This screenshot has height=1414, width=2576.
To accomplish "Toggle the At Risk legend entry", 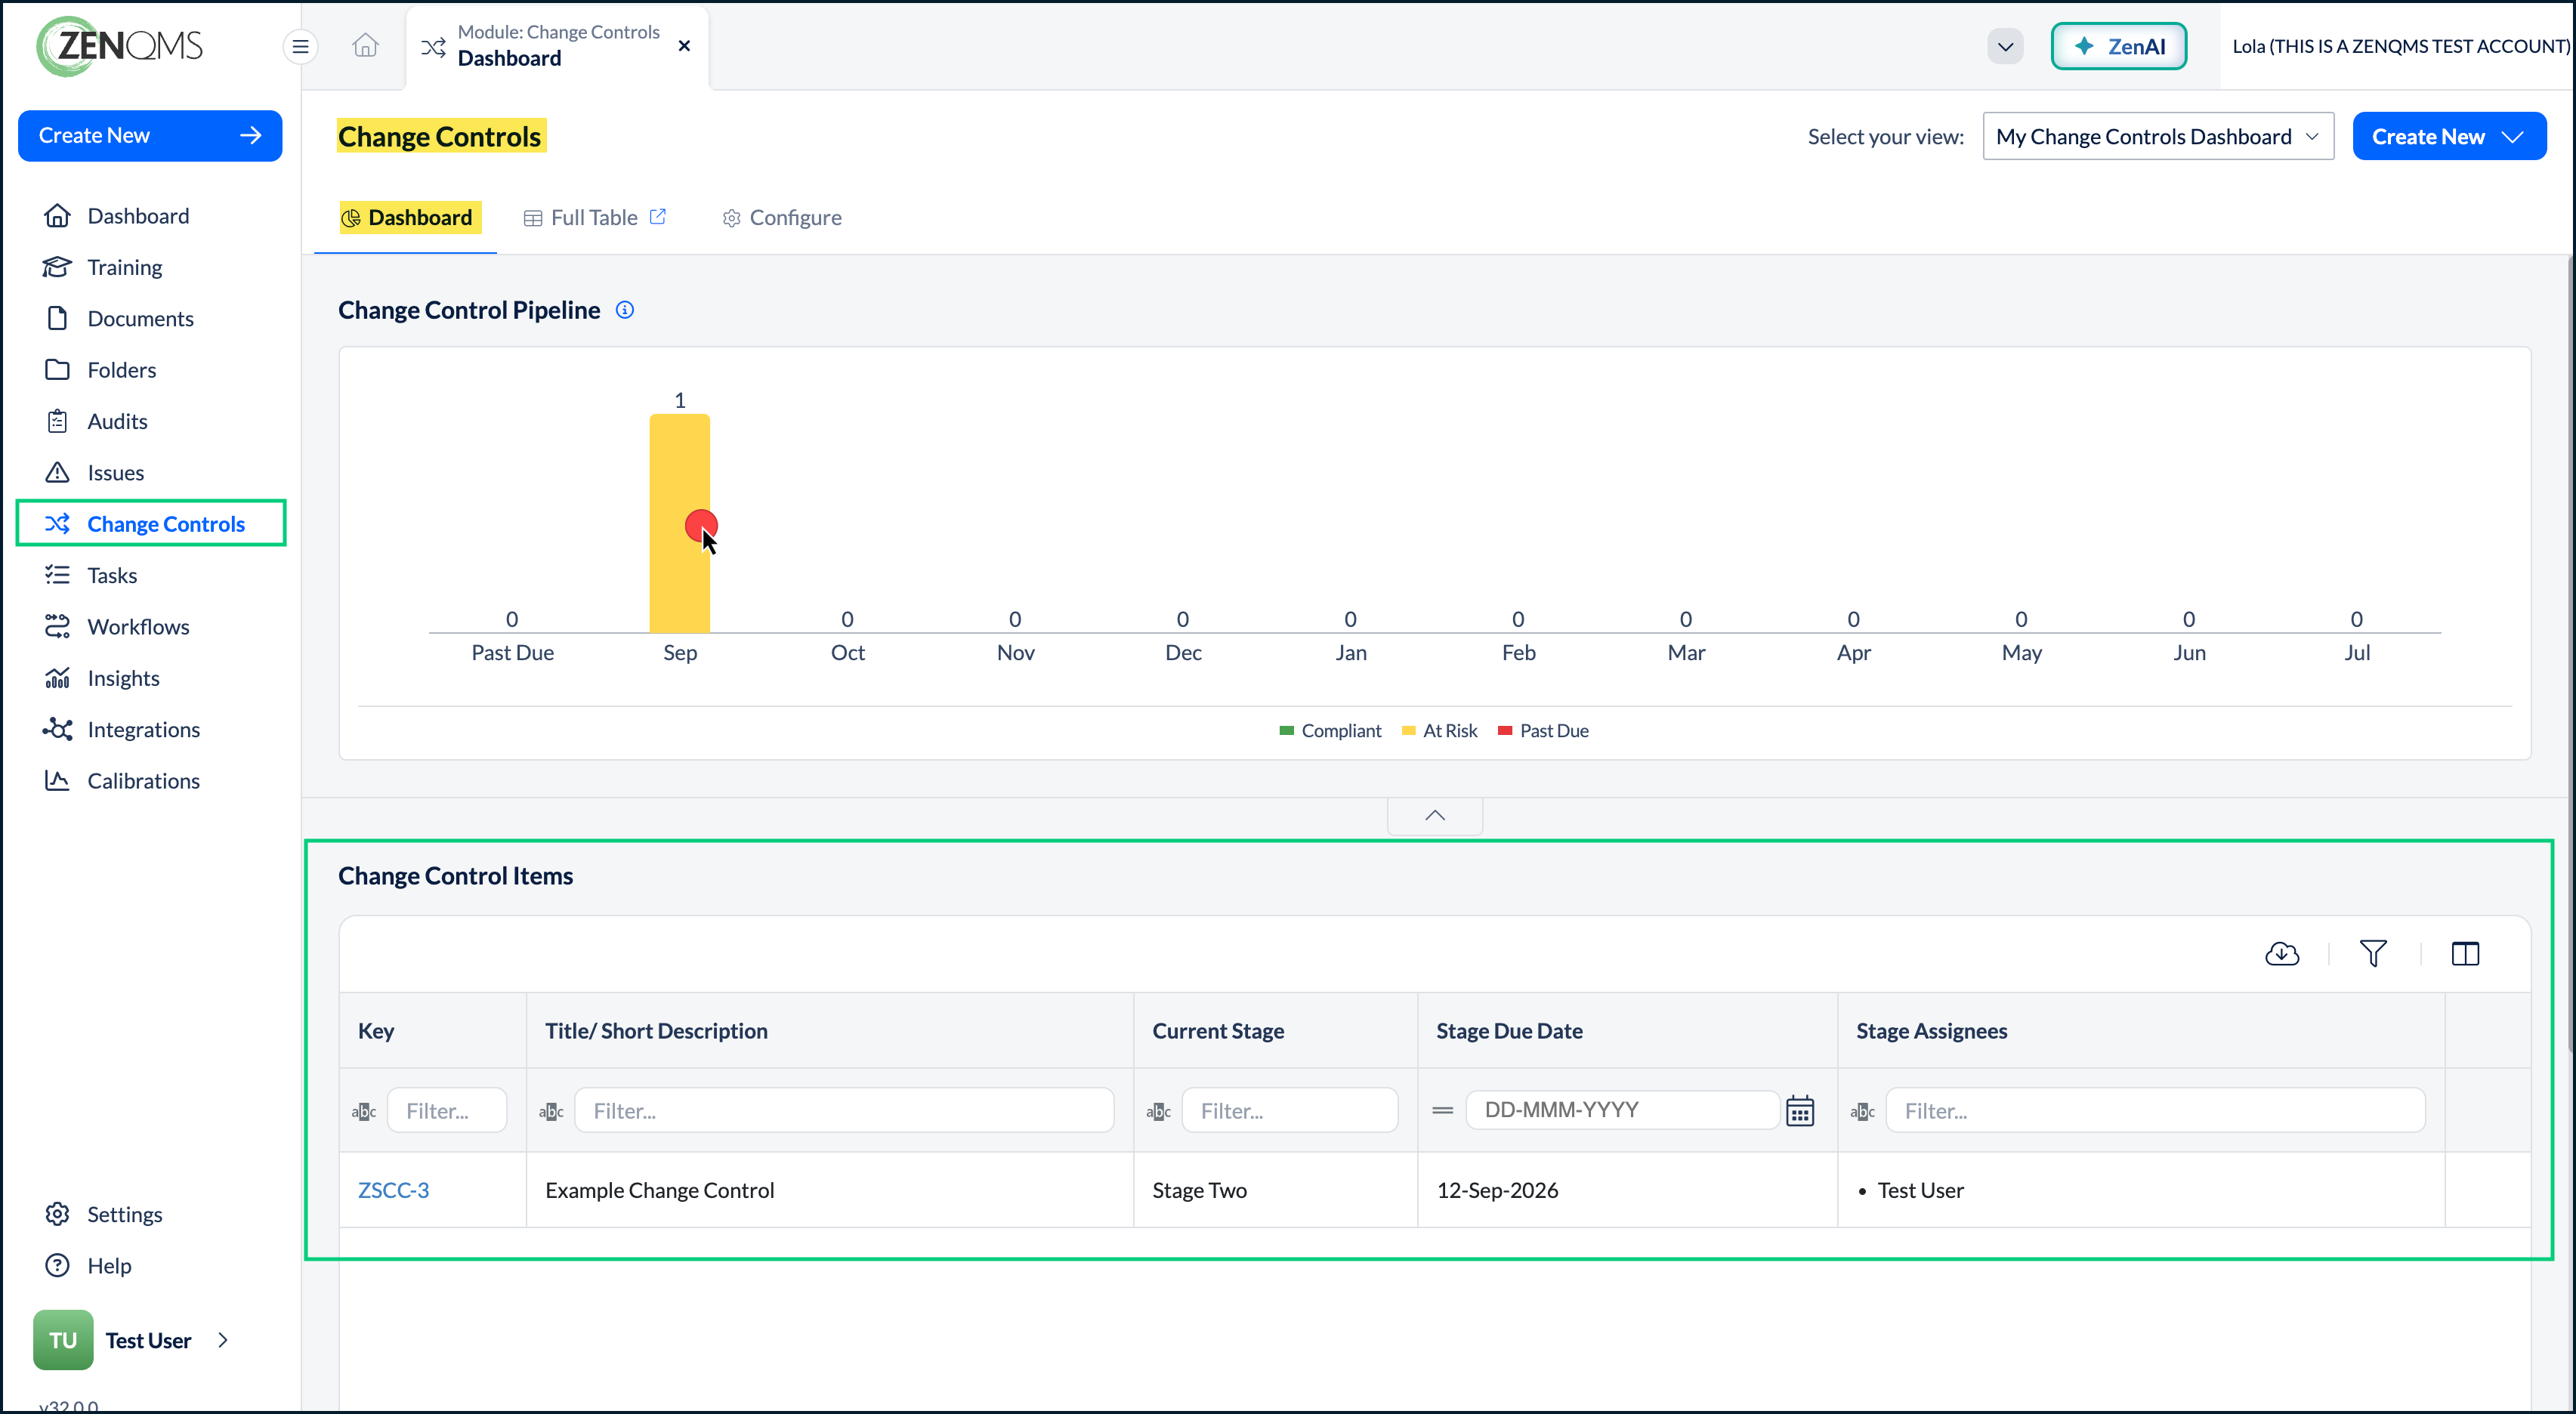I will pyautogui.click(x=1439, y=731).
